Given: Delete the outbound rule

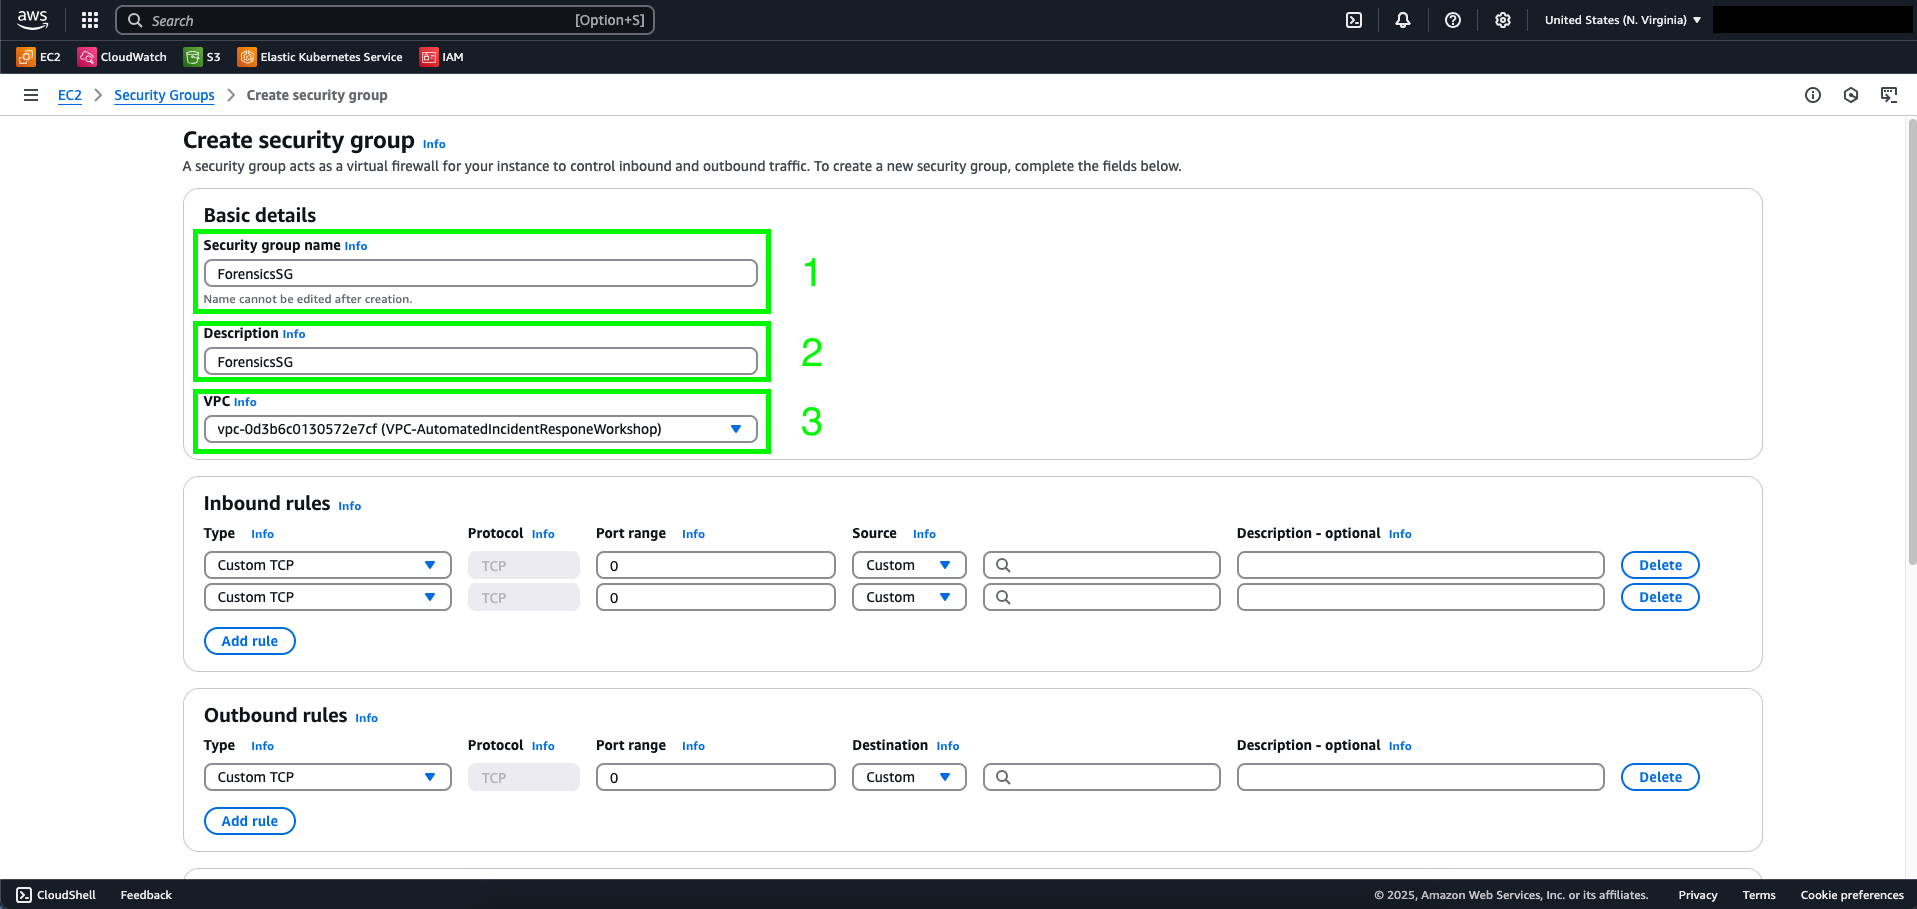Looking at the screenshot, I should 1660,777.
